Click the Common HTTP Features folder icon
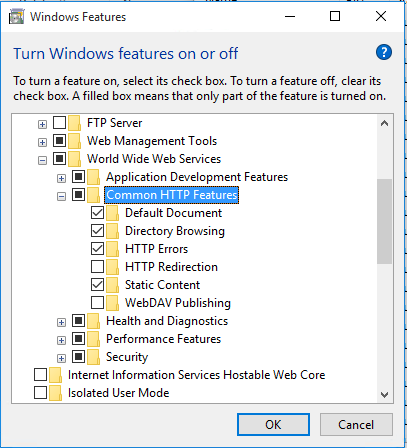The height and width of the screenshot is (448, 407). tap(93, 195)
